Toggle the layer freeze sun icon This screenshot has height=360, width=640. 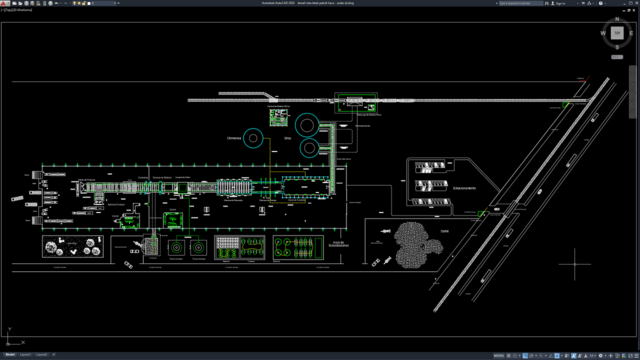click(79, 3)
